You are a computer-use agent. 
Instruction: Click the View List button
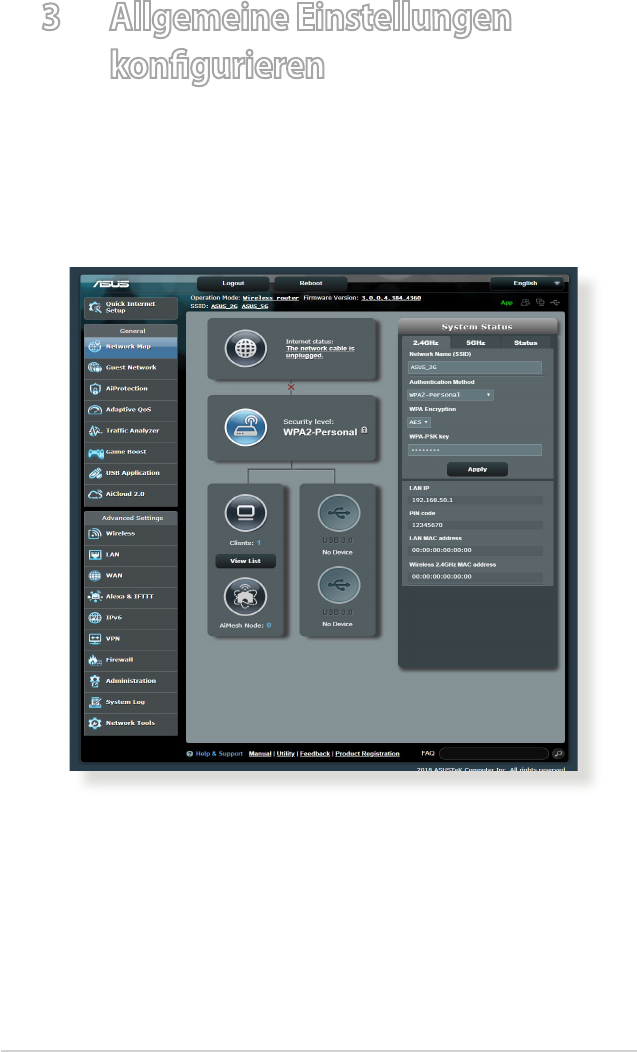click(x=245, y=561)
